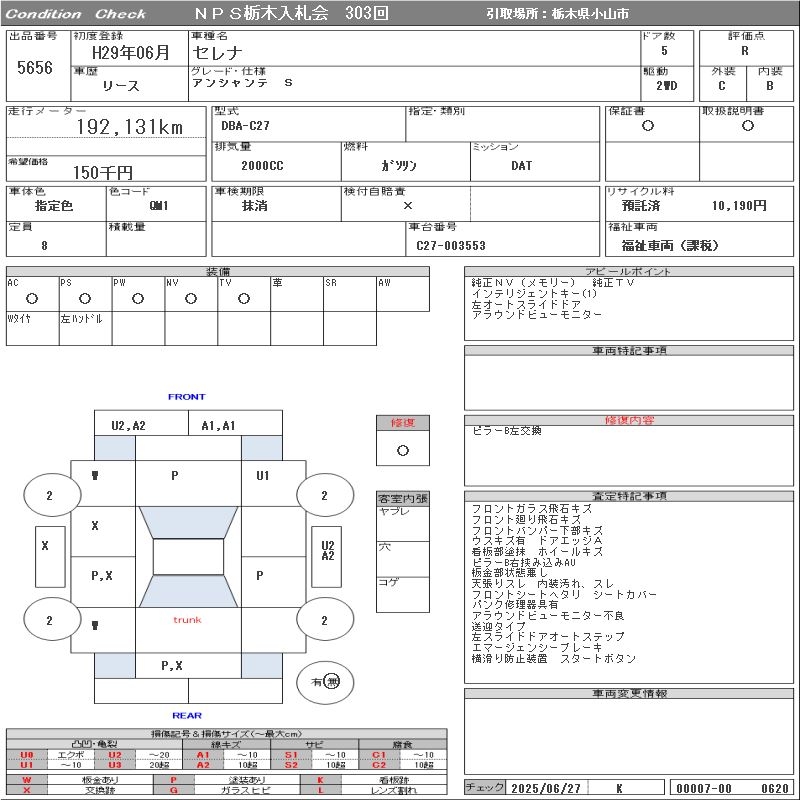Click the 修復内容 section header
The width and height of the screenshot is (800, 800).
click(629, 420)
